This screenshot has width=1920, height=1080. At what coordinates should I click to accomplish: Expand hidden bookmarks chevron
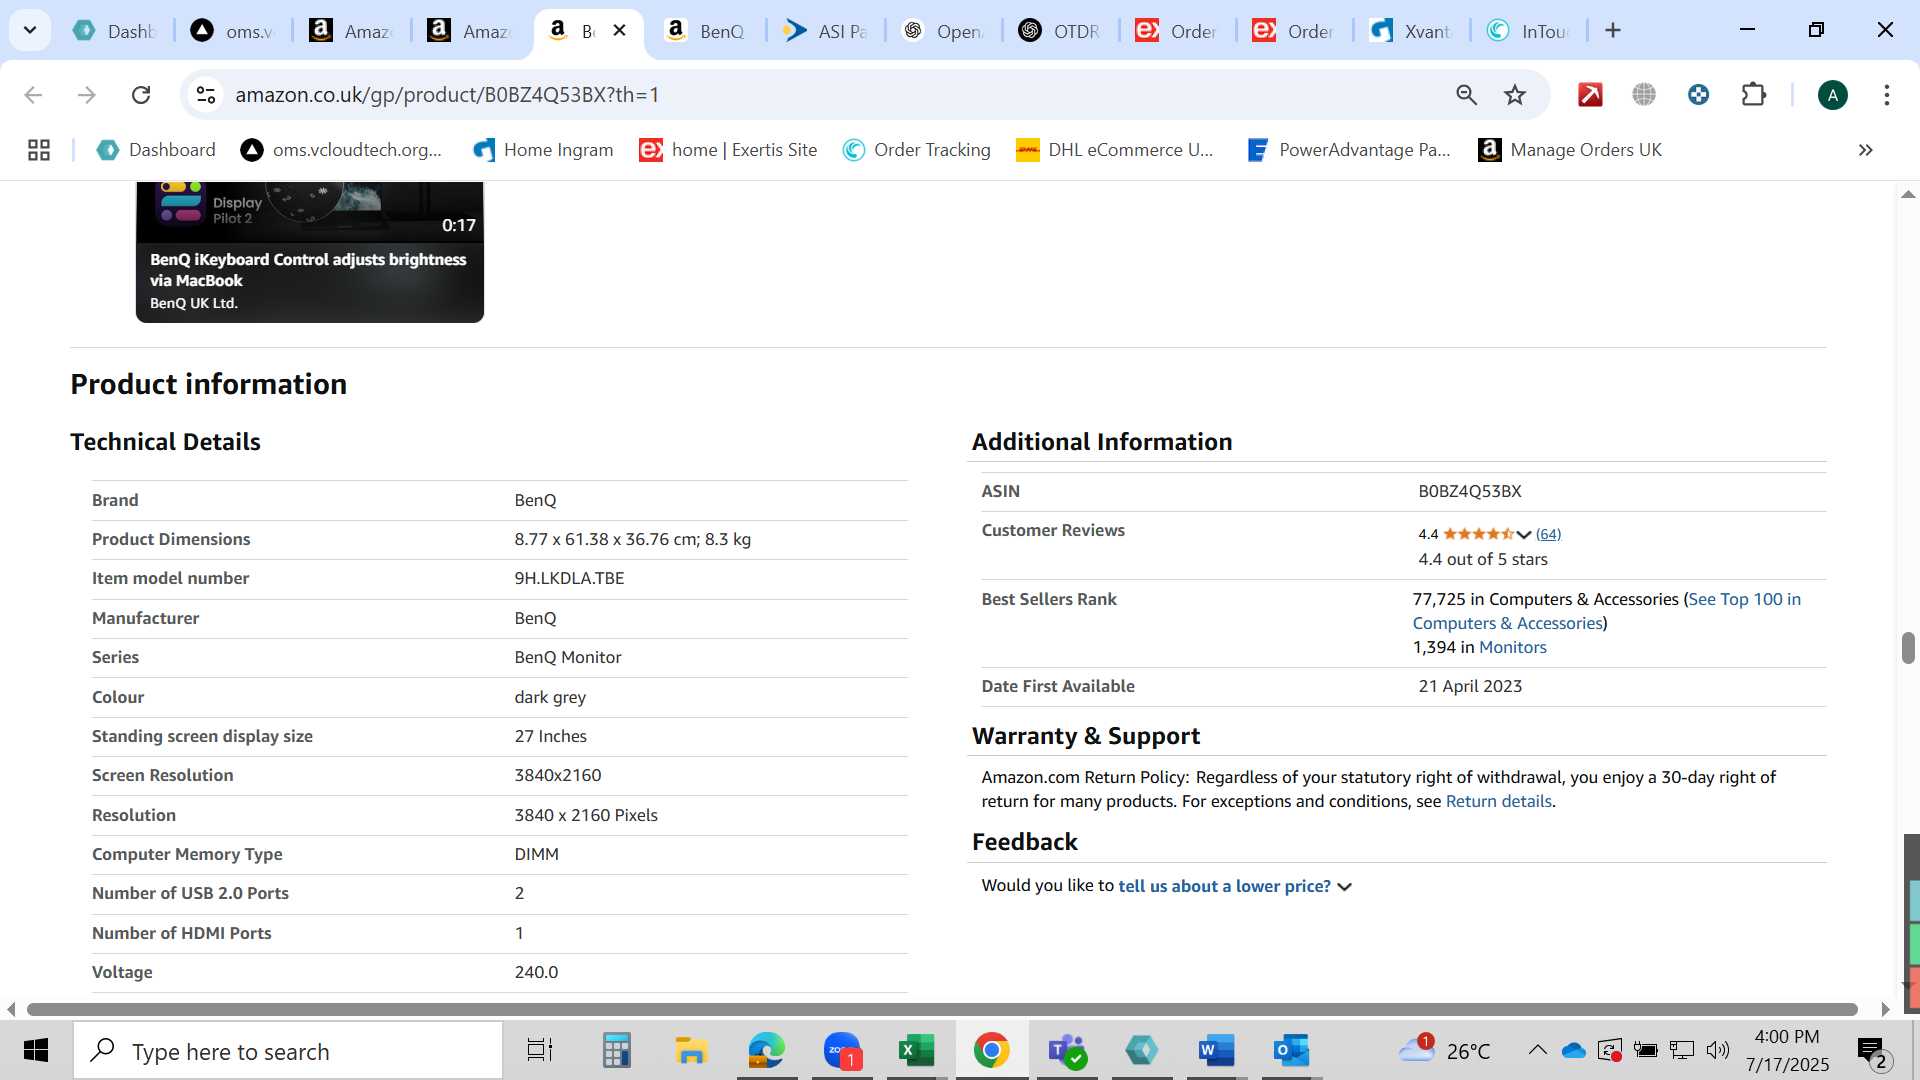[x=1865, y=150]
